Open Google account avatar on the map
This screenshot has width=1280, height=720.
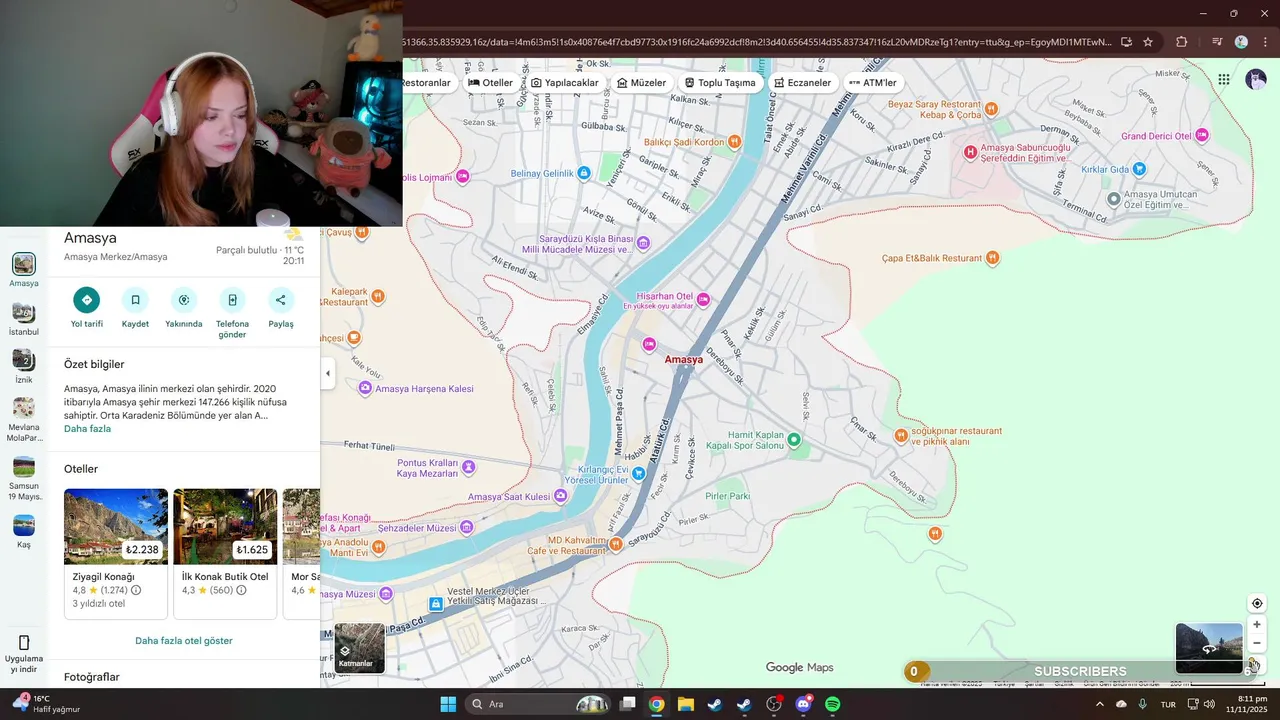pyautogui.click(x=1256, y=80)
